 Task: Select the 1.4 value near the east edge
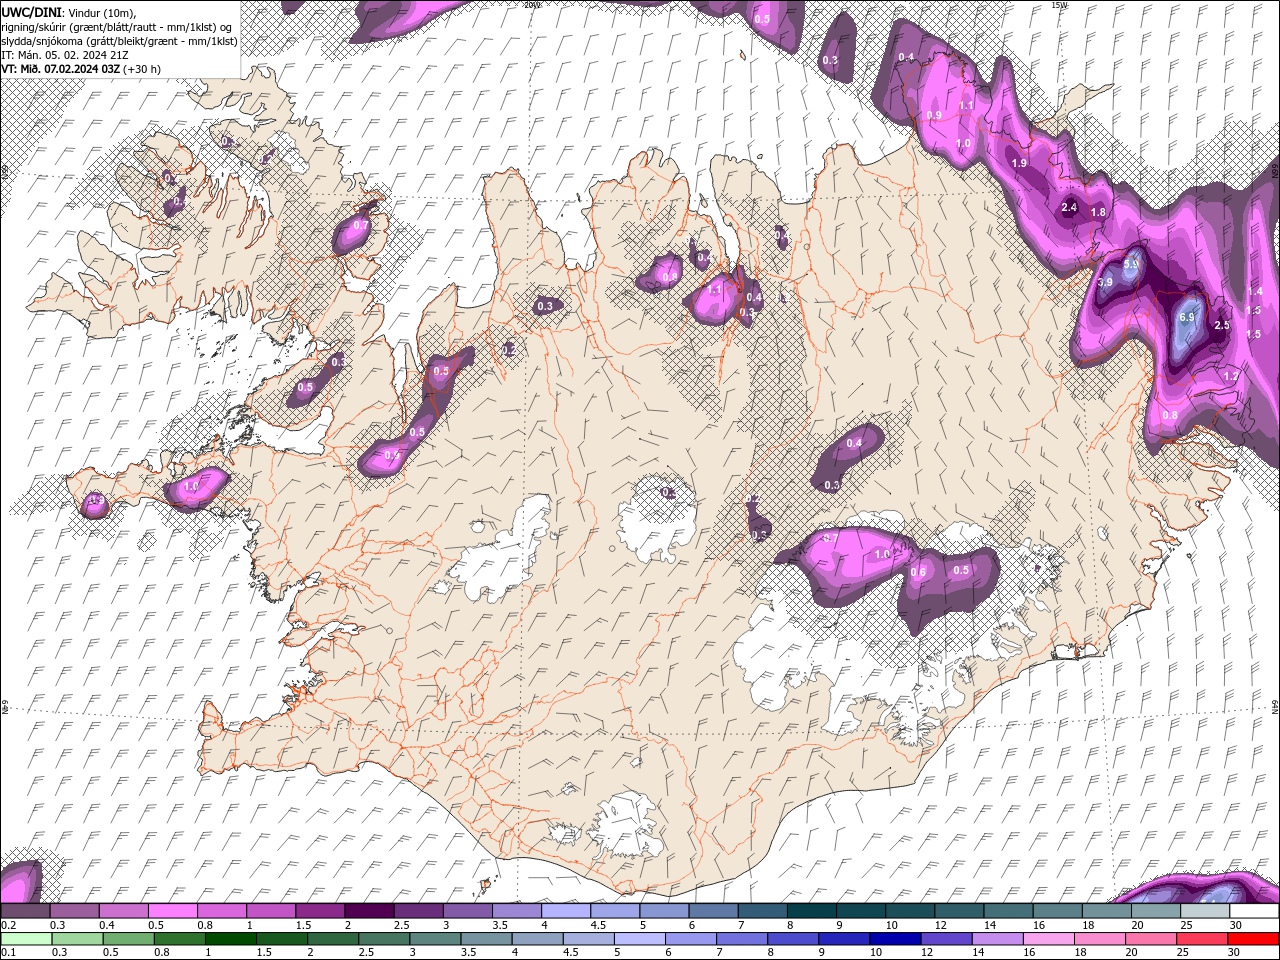coord(1255,291)
